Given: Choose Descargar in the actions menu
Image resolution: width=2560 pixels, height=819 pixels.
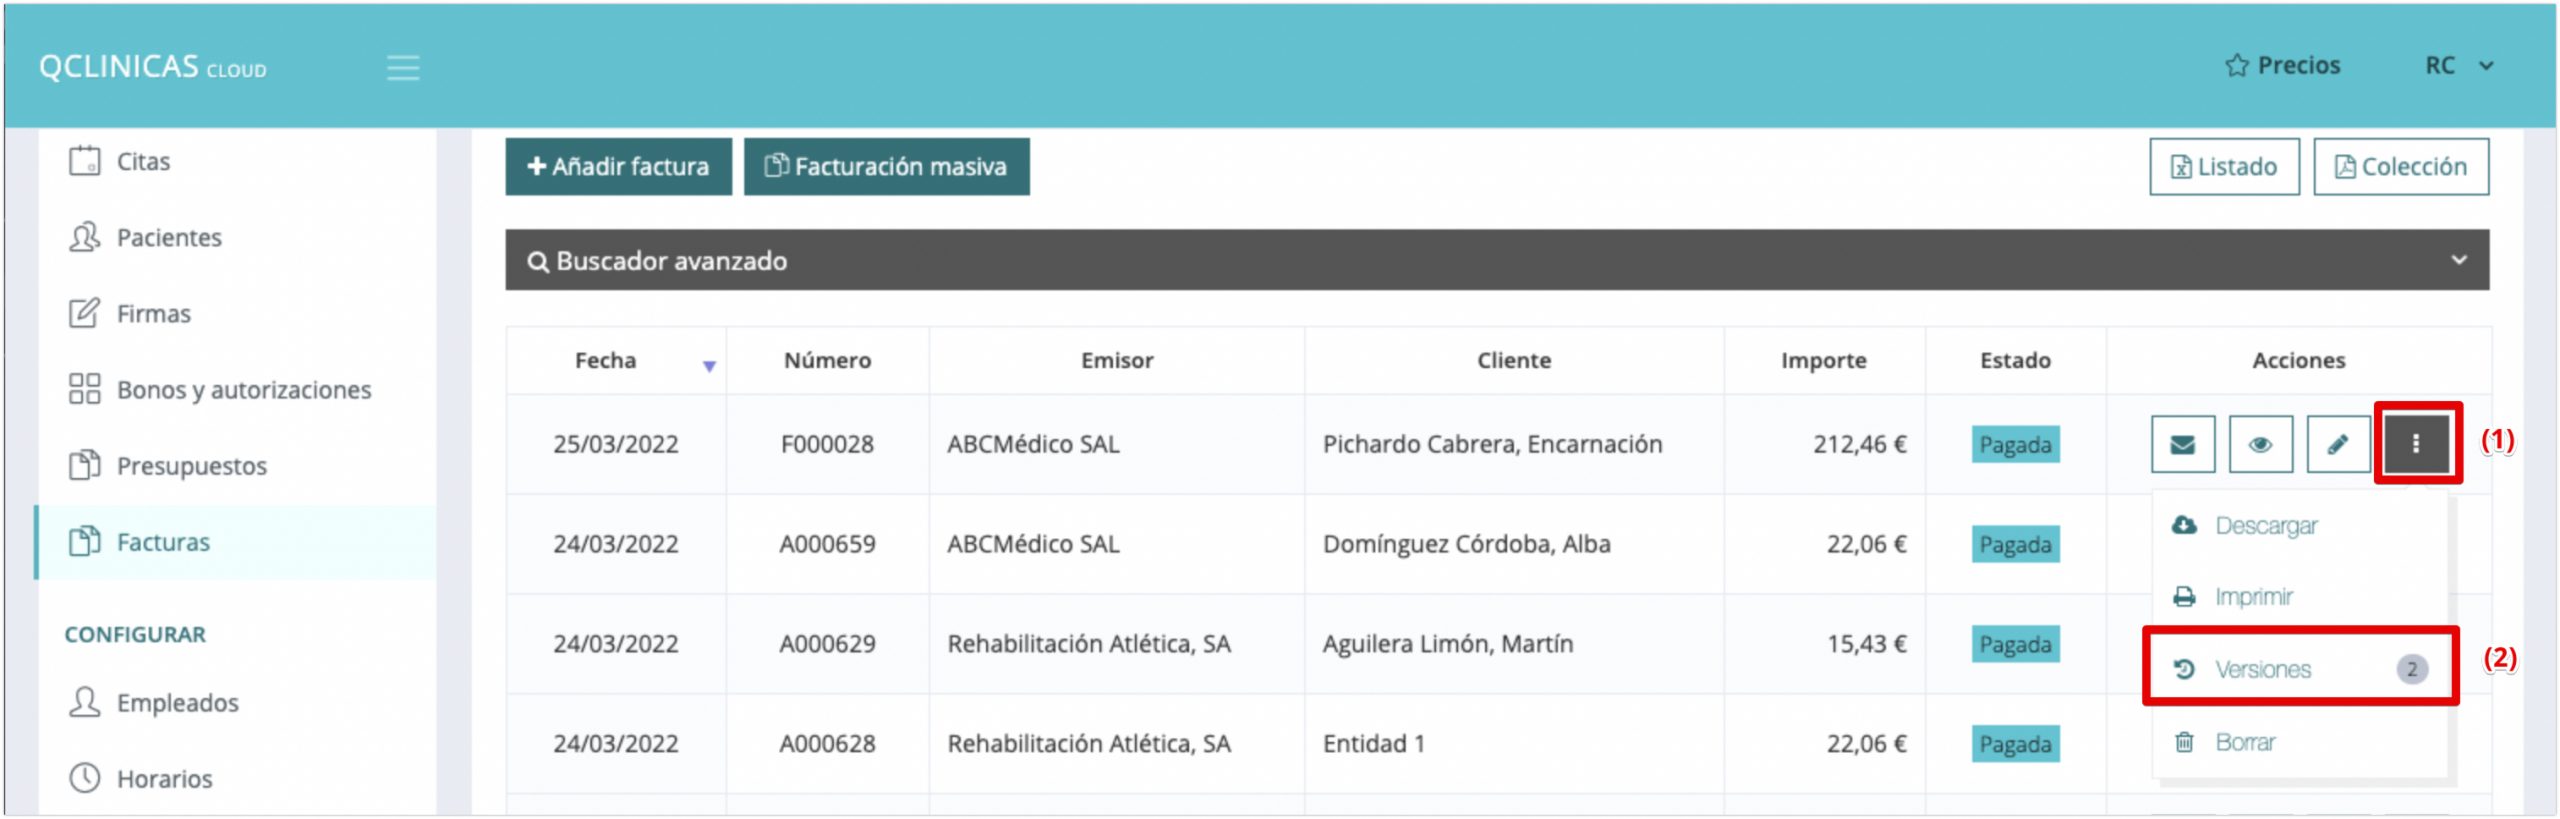Looking at the screenshot, I should 2265,526.
